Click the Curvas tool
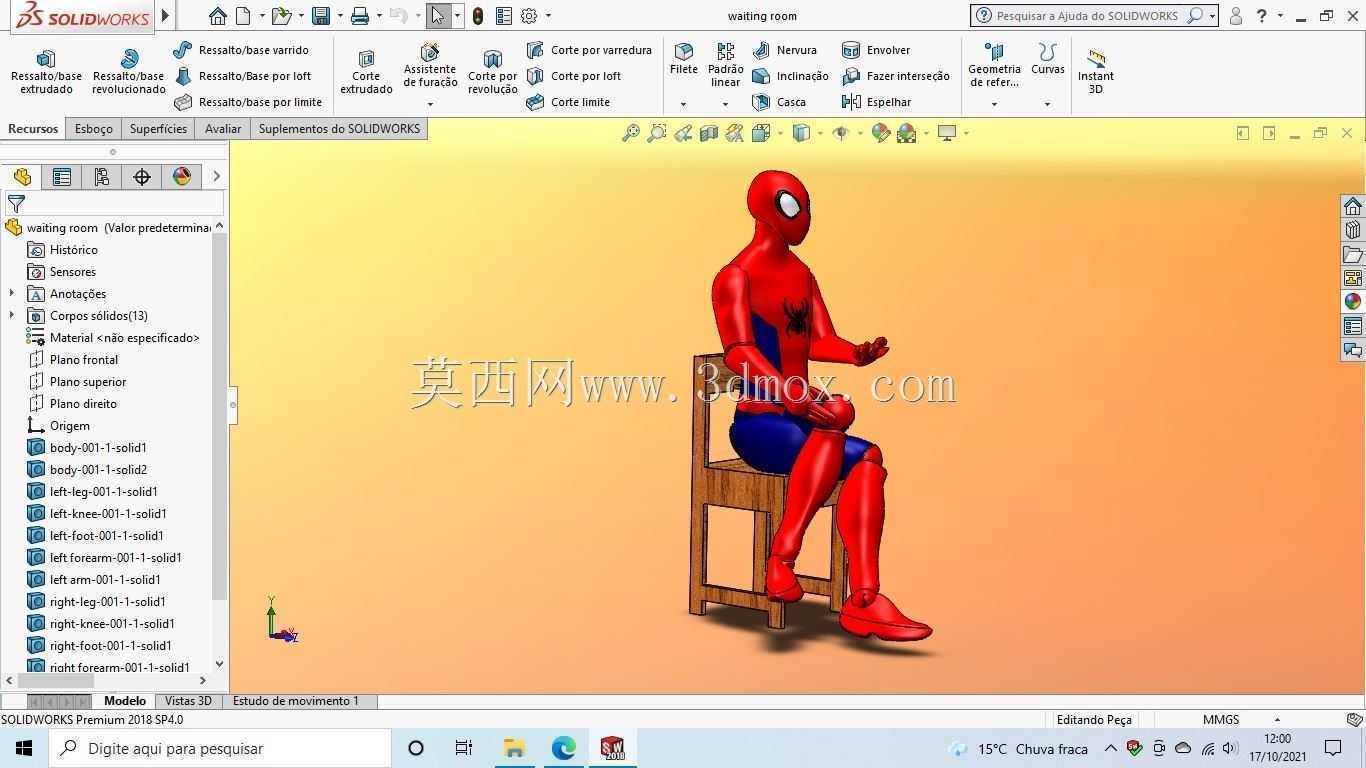 pyautogui.click(x=1048, y=59)
